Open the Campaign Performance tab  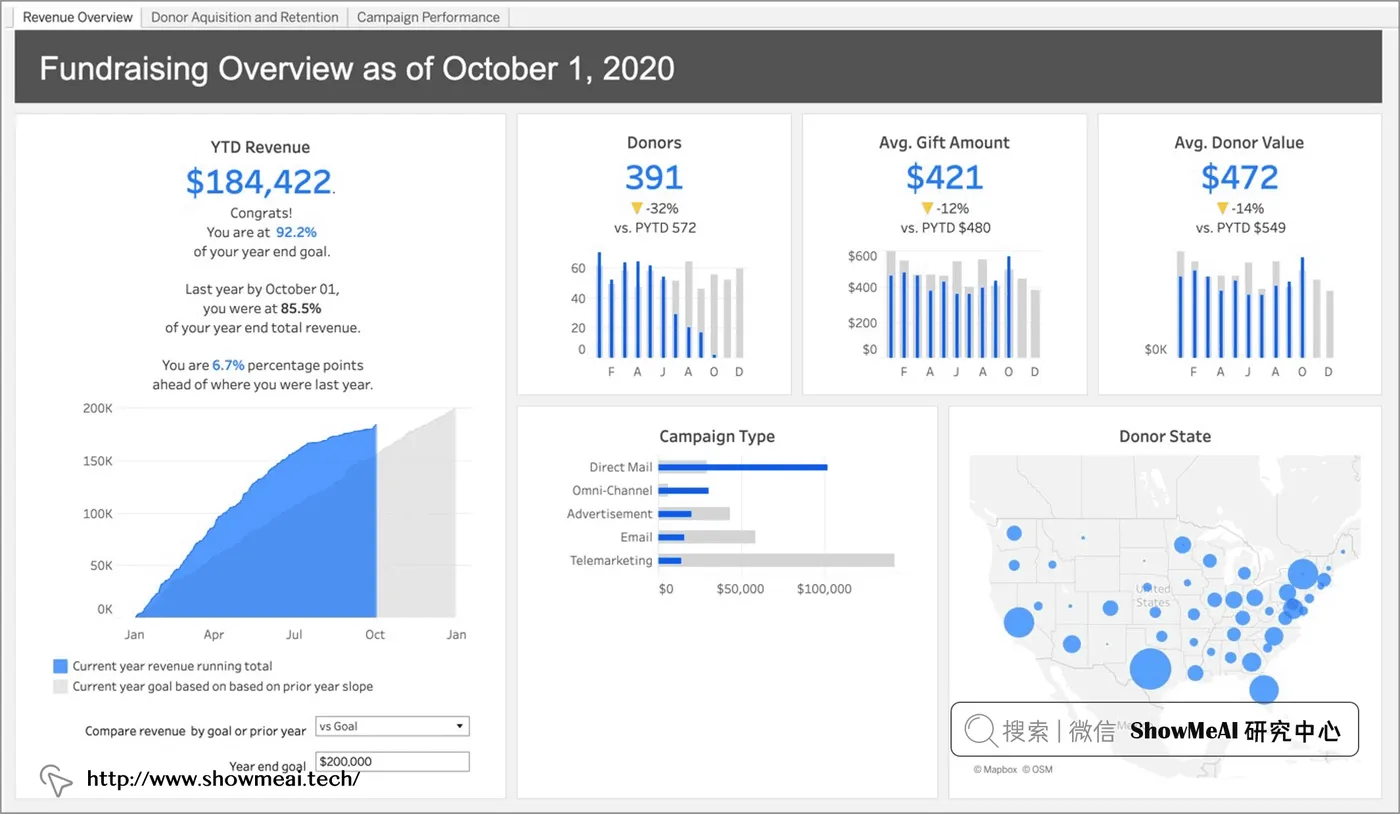pos(428,17)
